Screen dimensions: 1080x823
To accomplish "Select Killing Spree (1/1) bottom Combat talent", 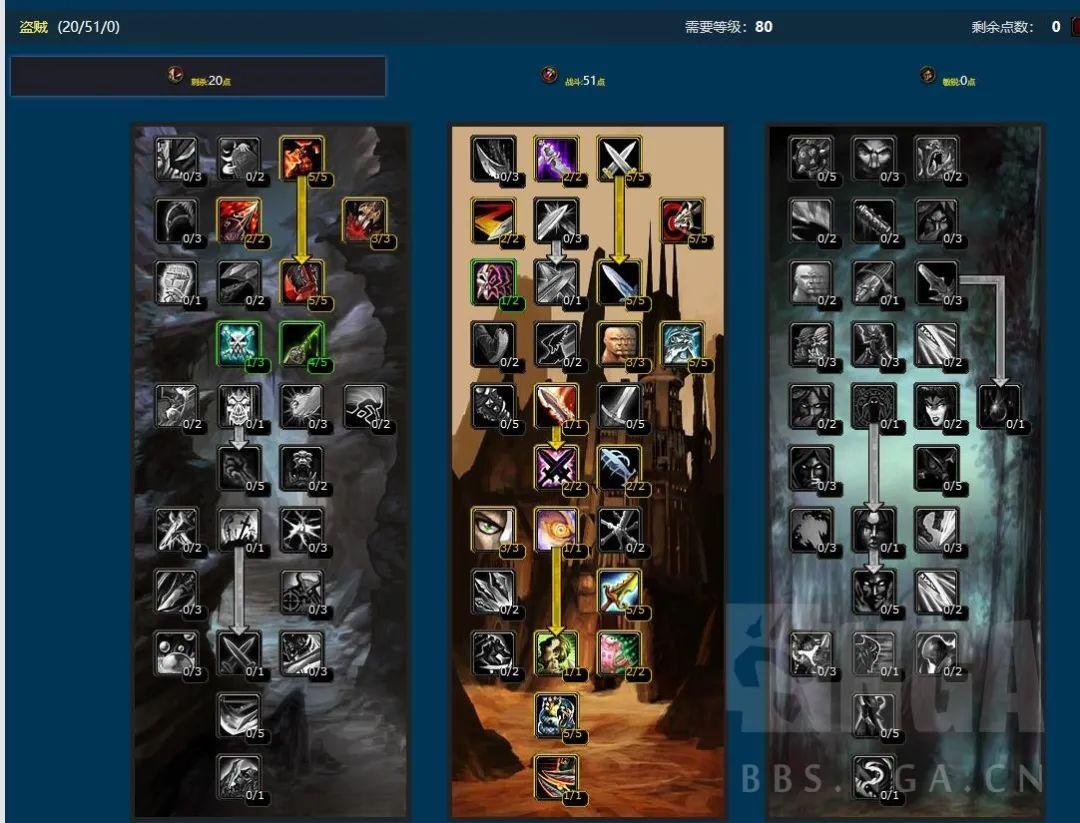I will [556, 777].
